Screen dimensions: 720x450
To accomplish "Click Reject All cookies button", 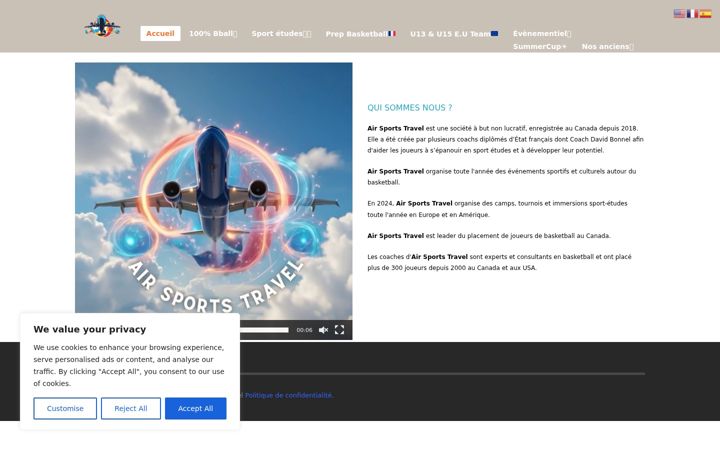I will (131, 408).
